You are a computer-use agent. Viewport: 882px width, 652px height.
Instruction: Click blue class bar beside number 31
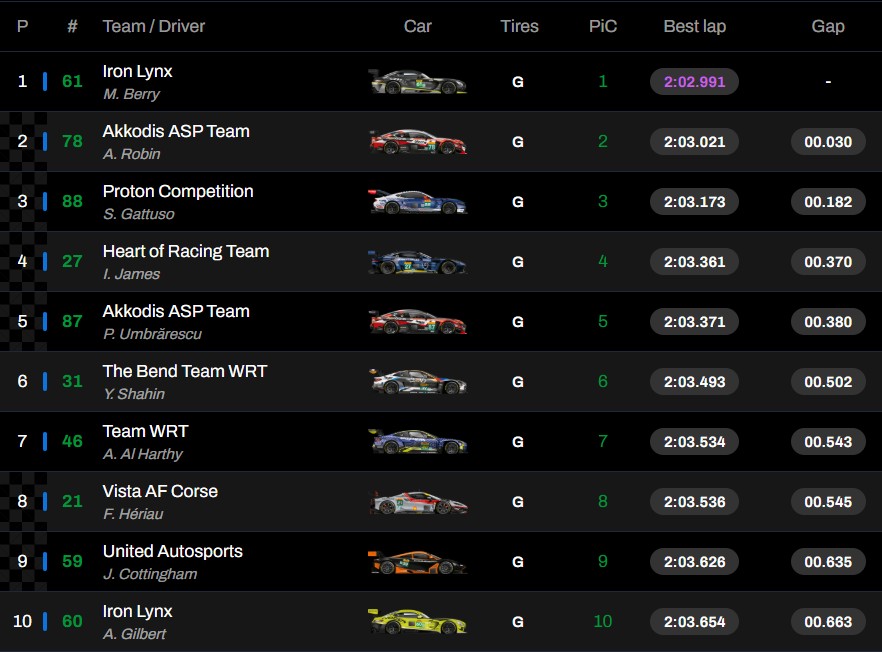[45, 382]
